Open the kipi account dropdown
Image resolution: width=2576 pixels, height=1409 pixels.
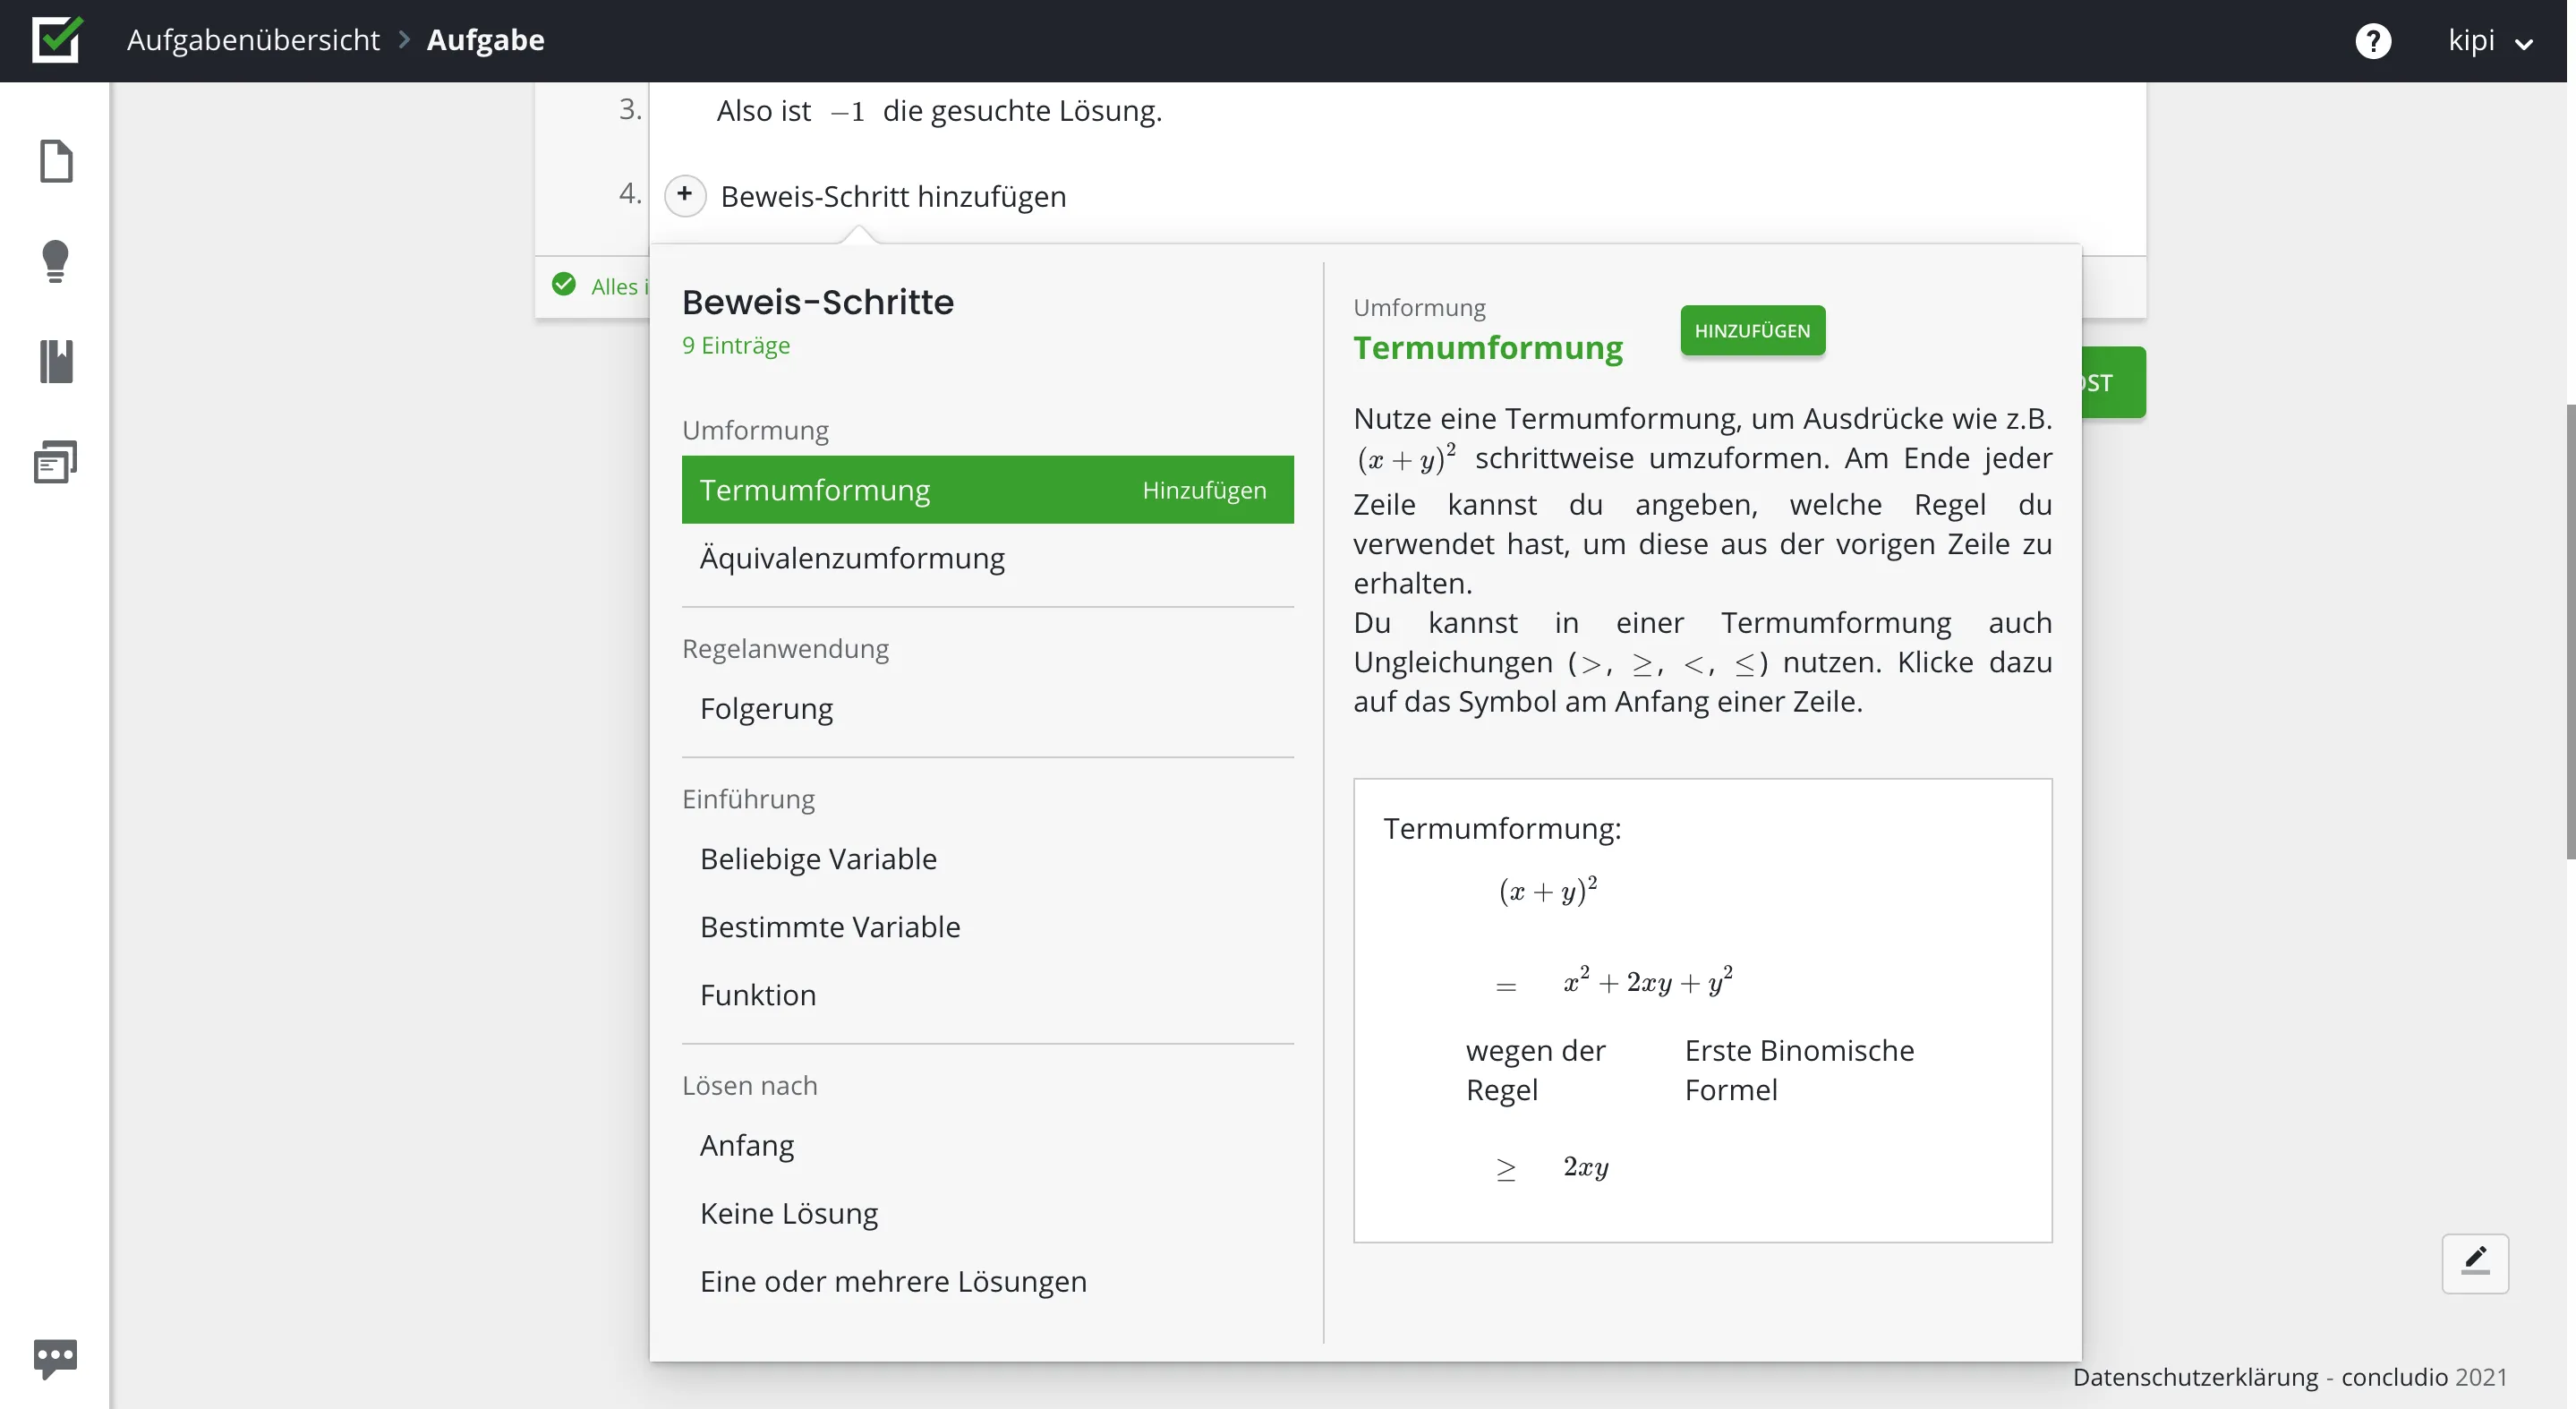(2491, 40)
